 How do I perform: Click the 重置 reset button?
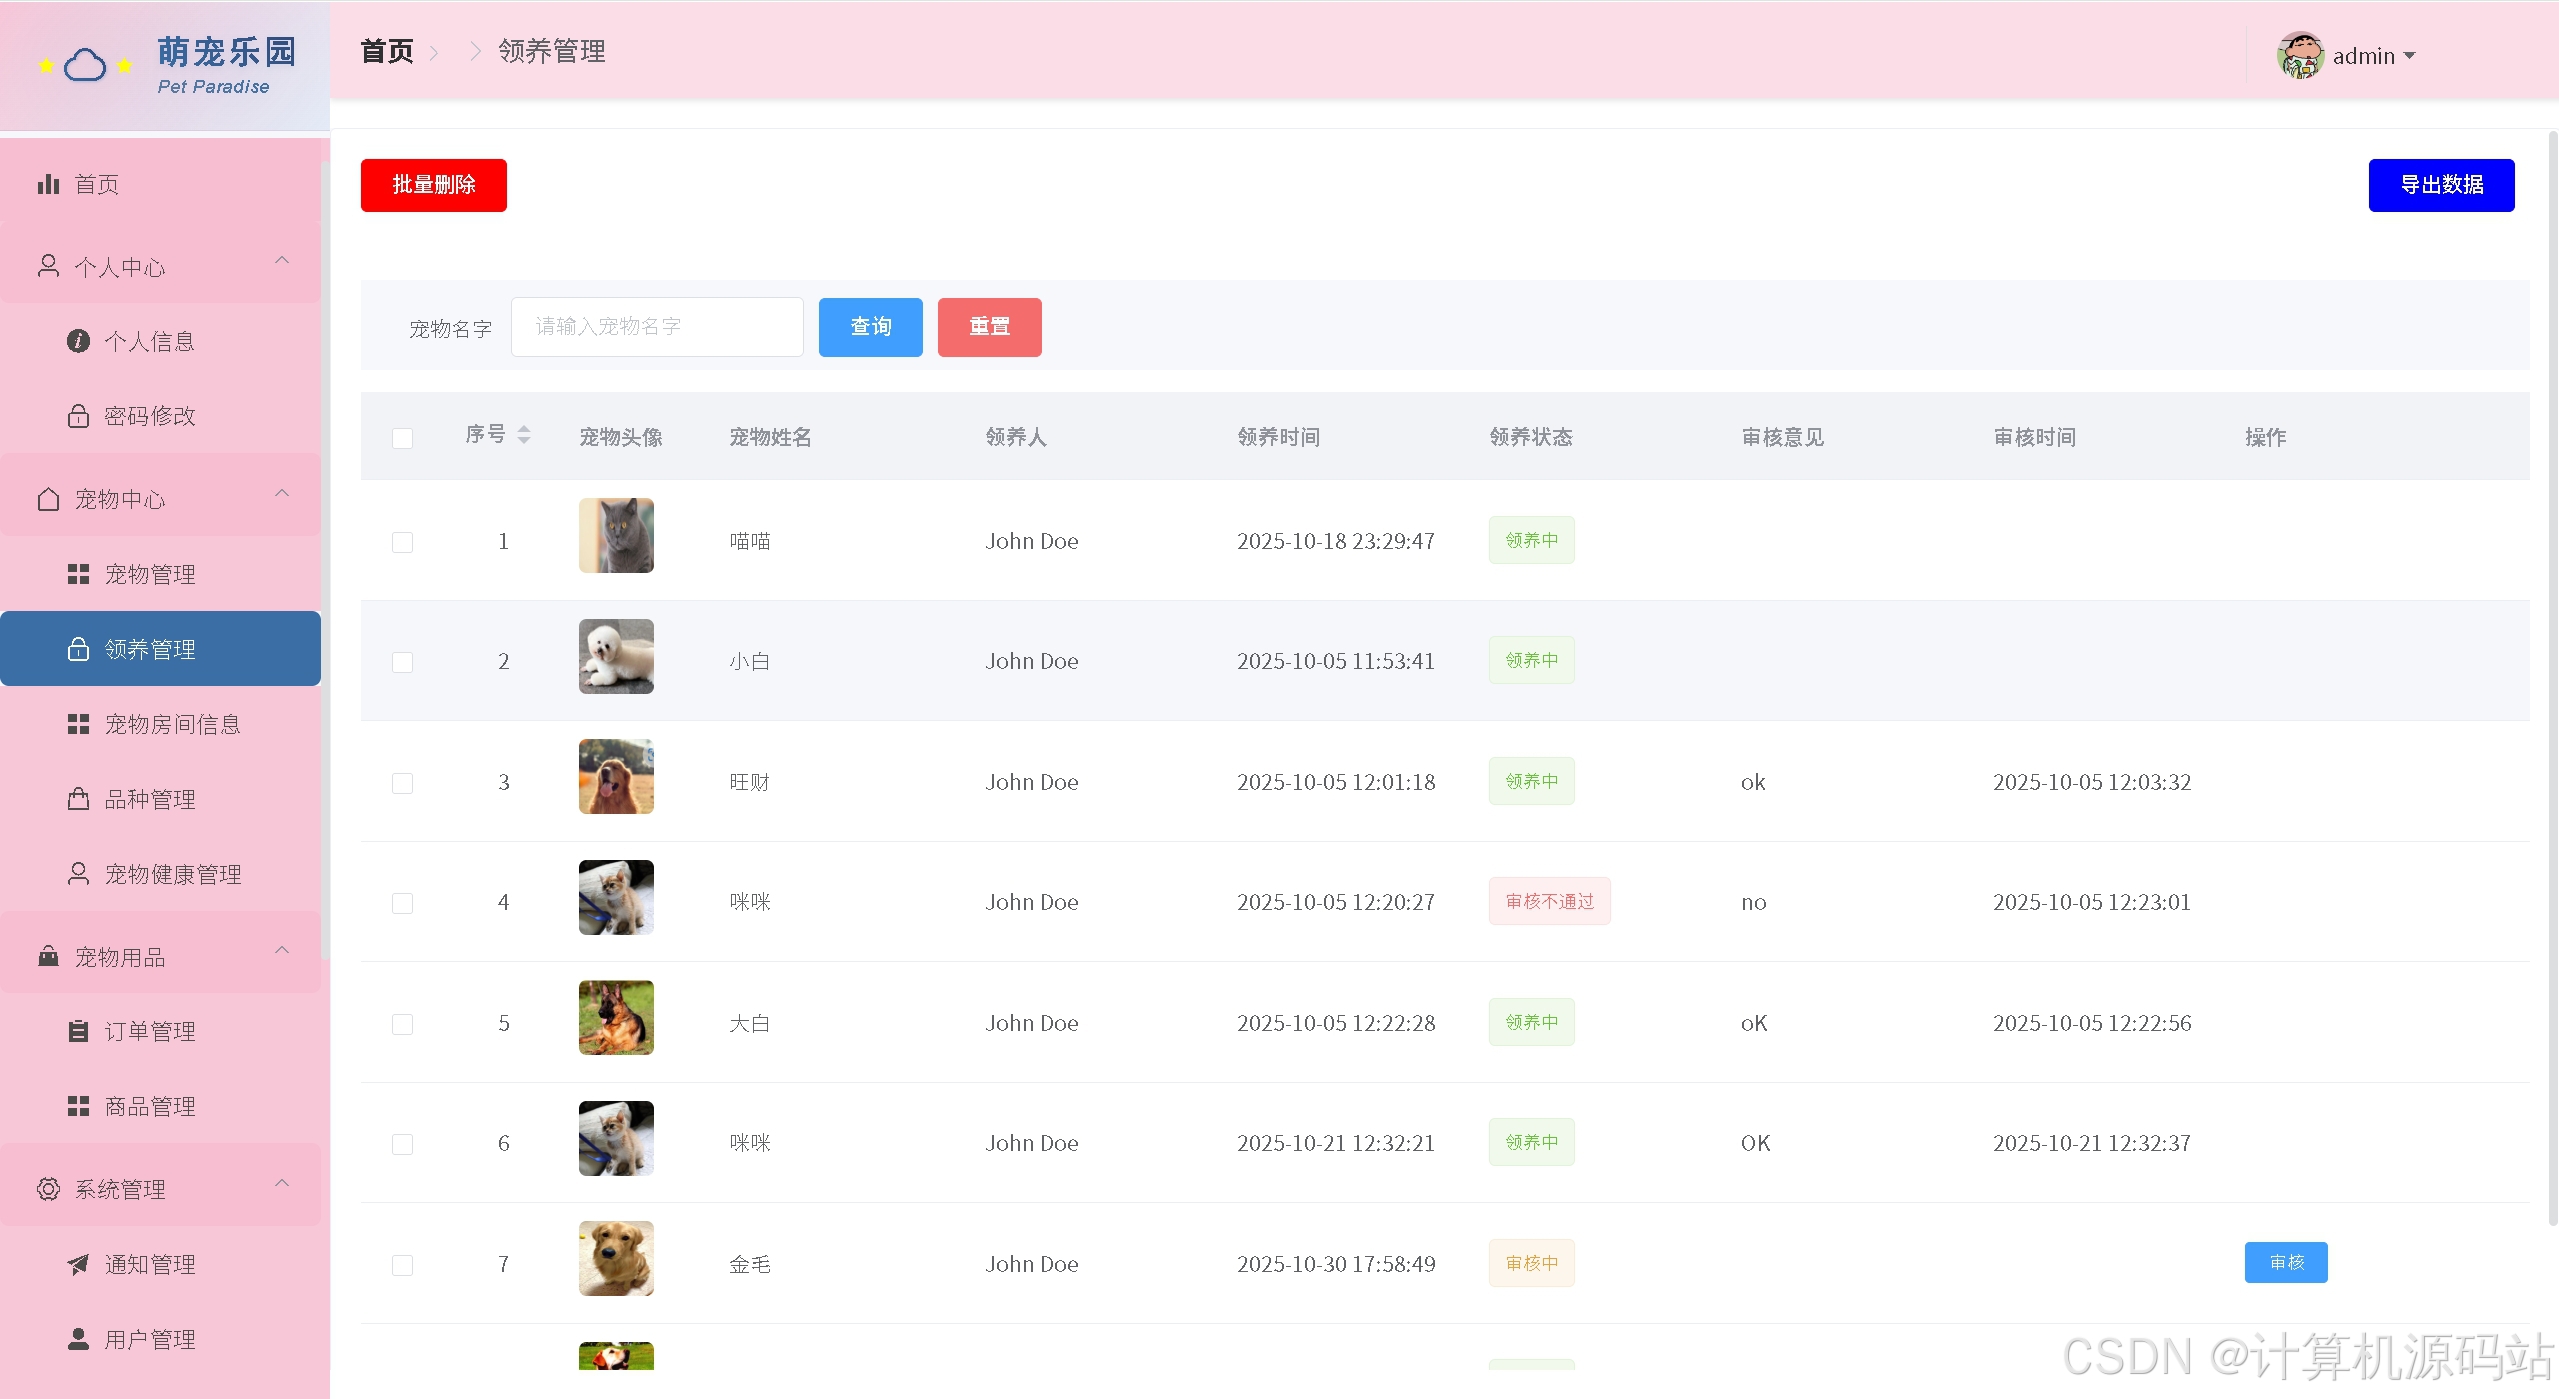[990, 327]
